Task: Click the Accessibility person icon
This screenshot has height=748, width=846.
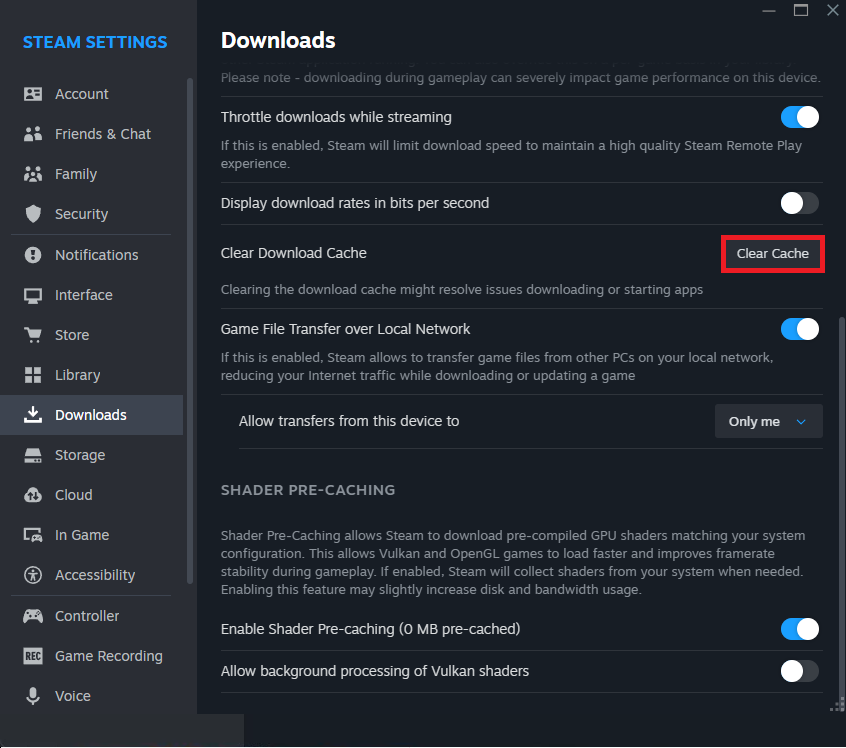Action: (33, 575)
